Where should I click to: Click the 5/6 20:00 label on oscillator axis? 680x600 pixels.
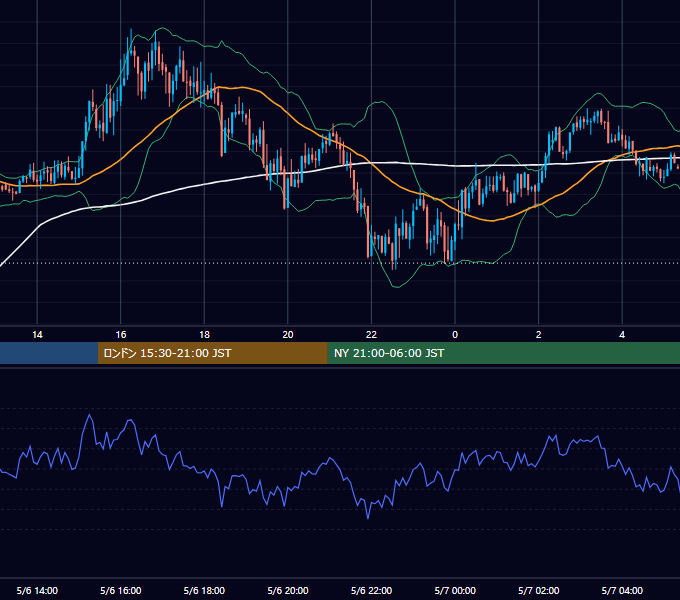pos(288,590)
